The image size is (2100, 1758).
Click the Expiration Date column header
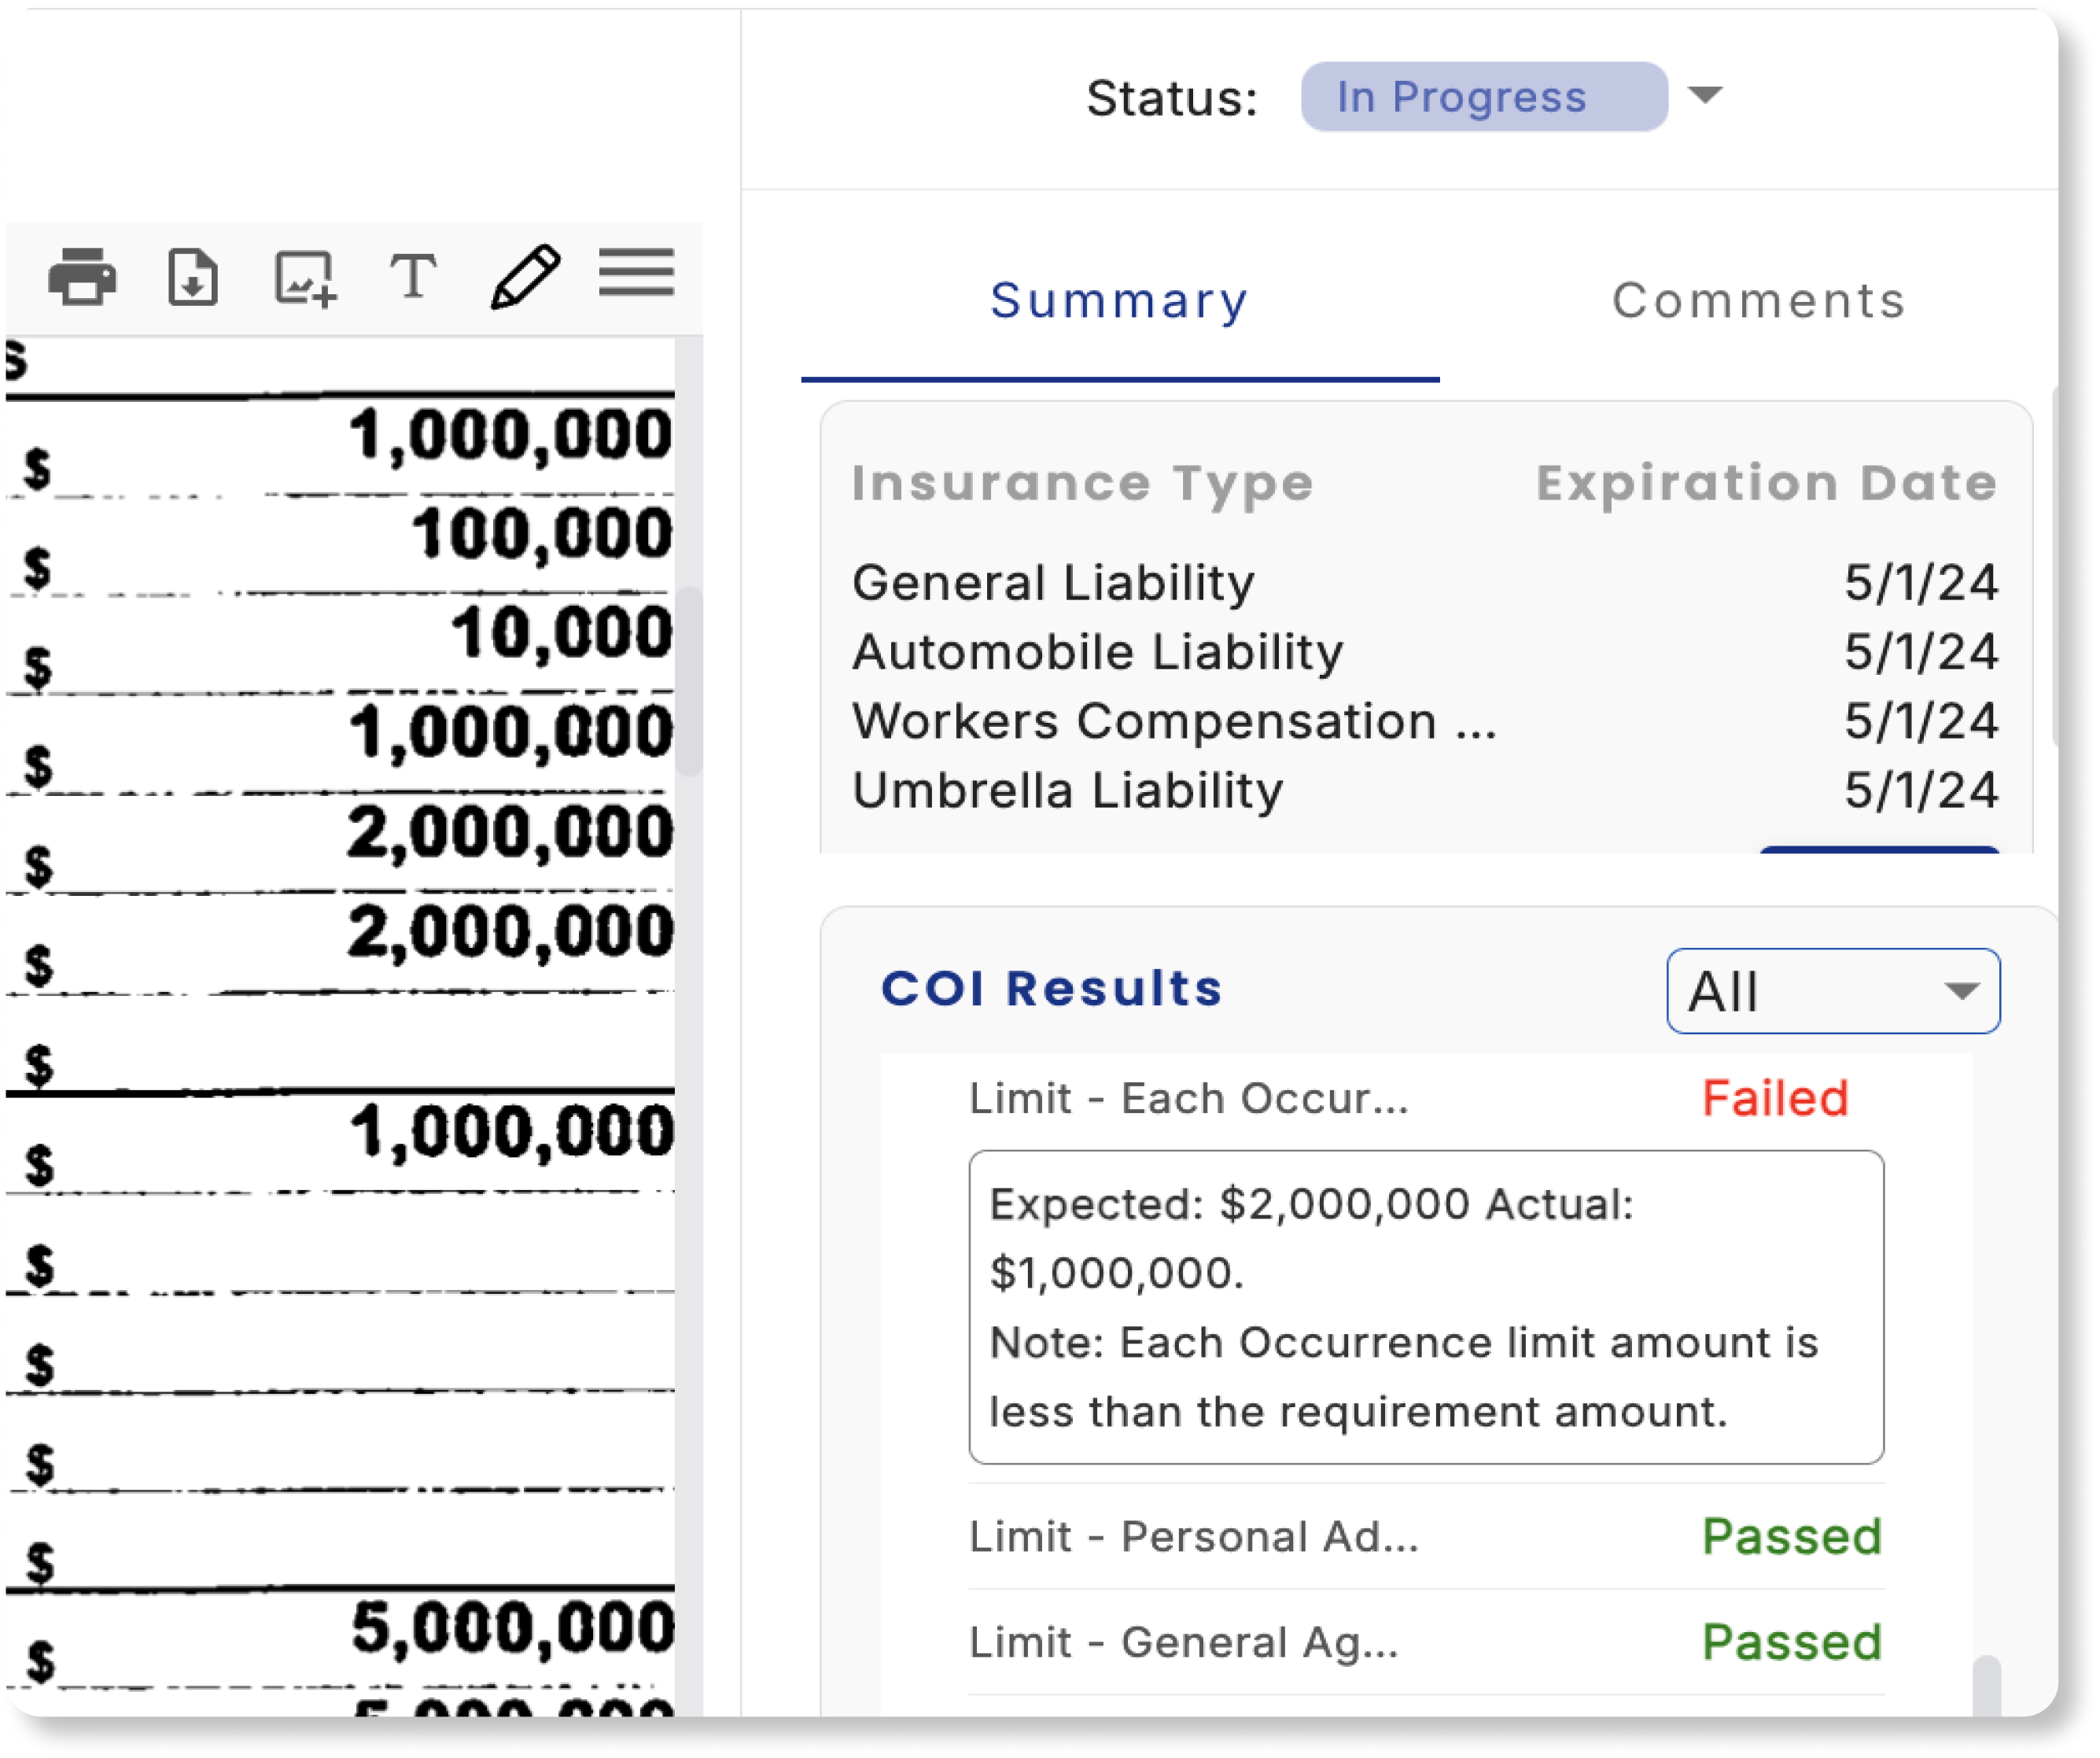pos(1766,484)
